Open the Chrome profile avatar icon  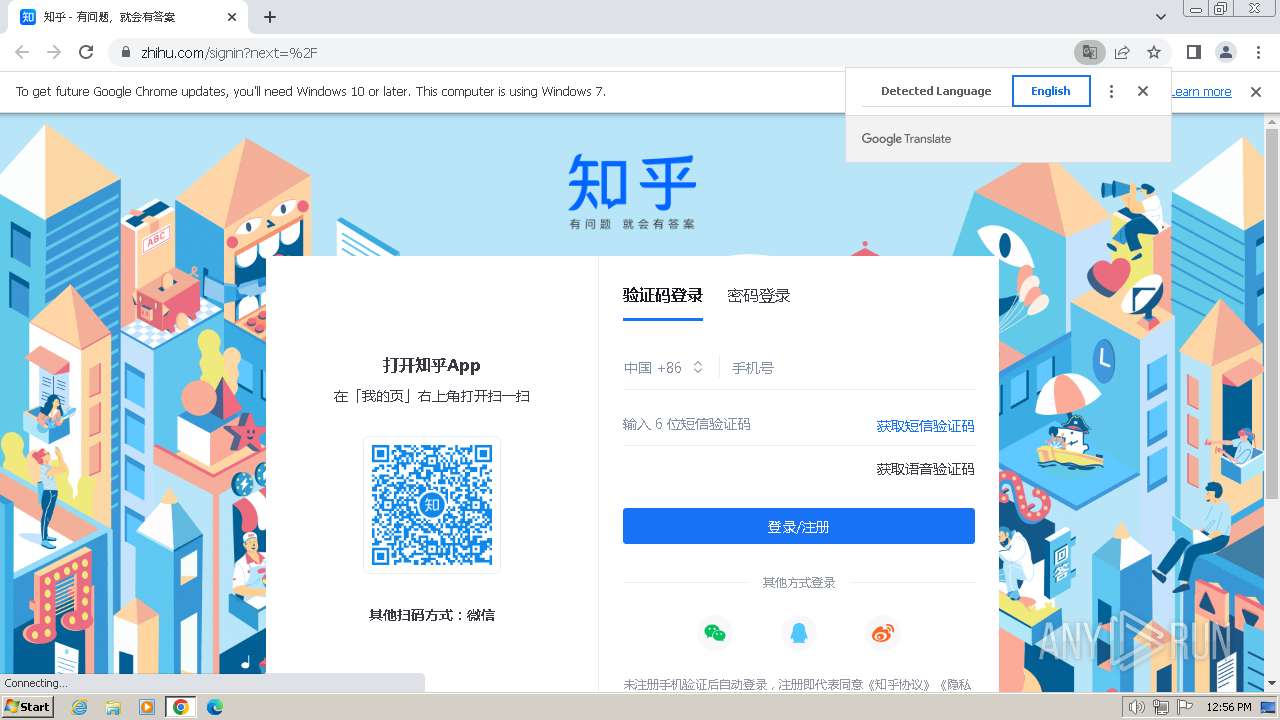click(1225, 52)
